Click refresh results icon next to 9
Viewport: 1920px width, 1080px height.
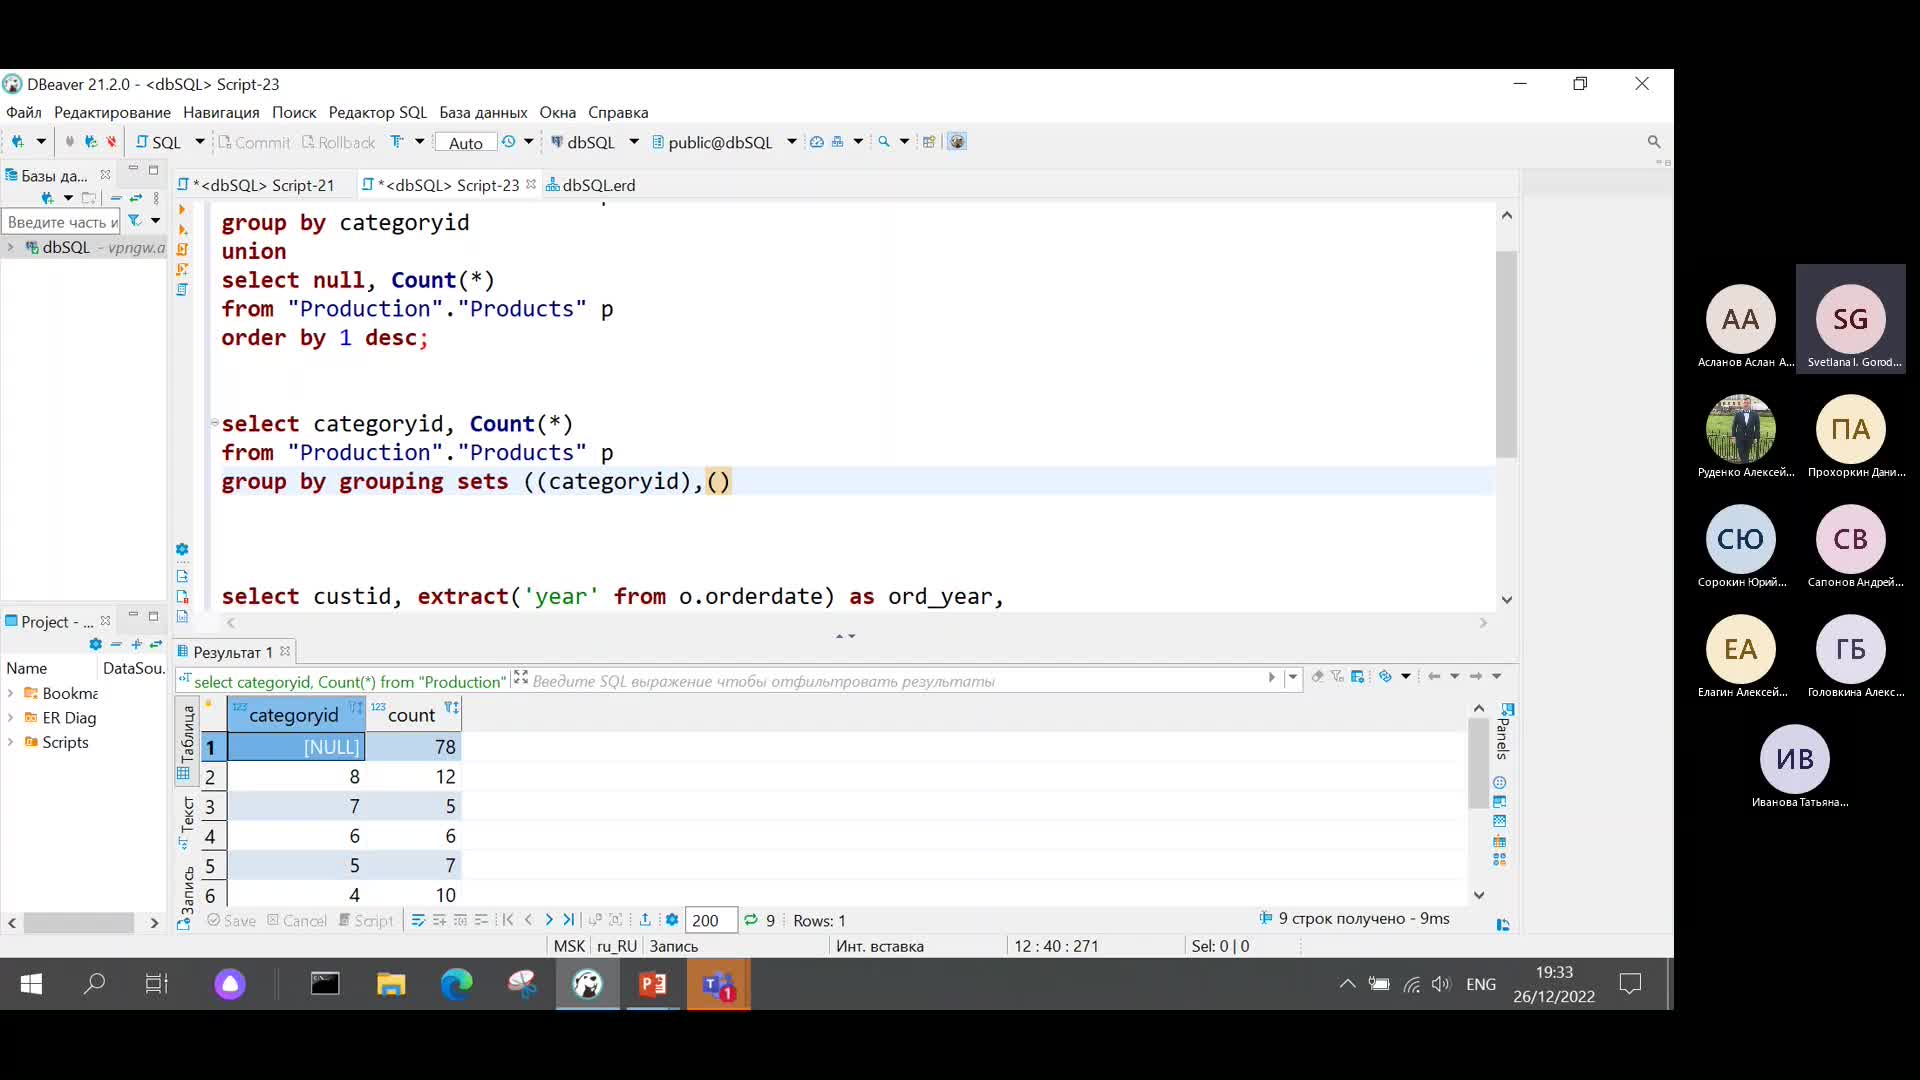click(751, 920)
